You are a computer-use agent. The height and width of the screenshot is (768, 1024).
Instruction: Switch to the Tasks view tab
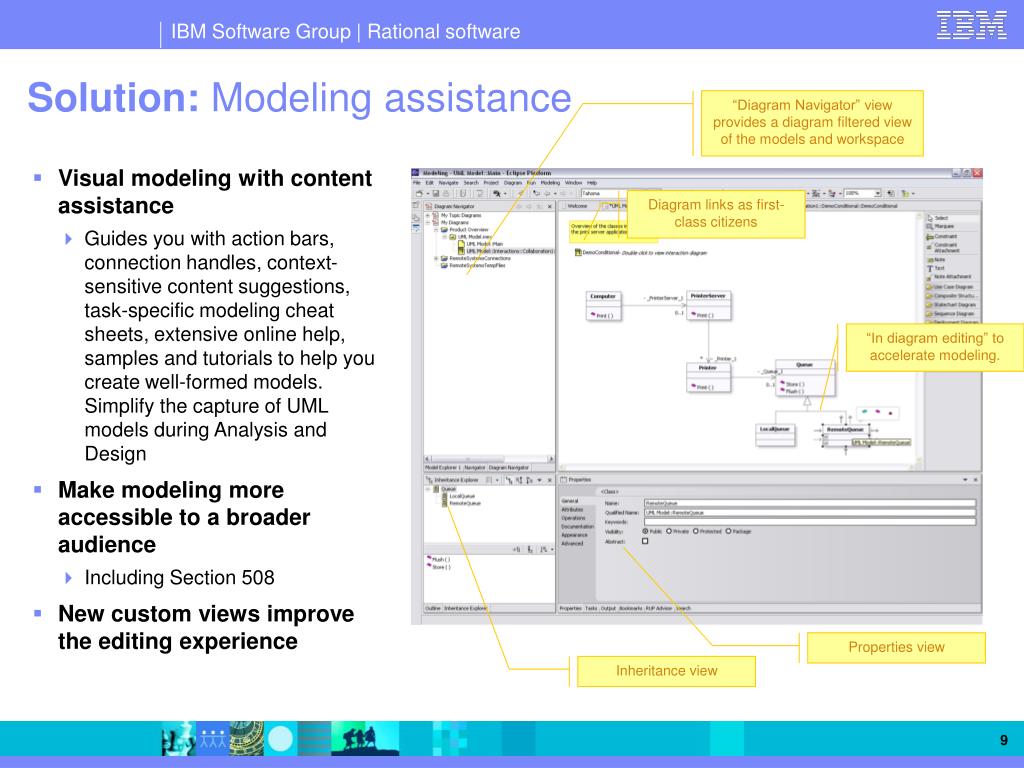pos(591,608)
